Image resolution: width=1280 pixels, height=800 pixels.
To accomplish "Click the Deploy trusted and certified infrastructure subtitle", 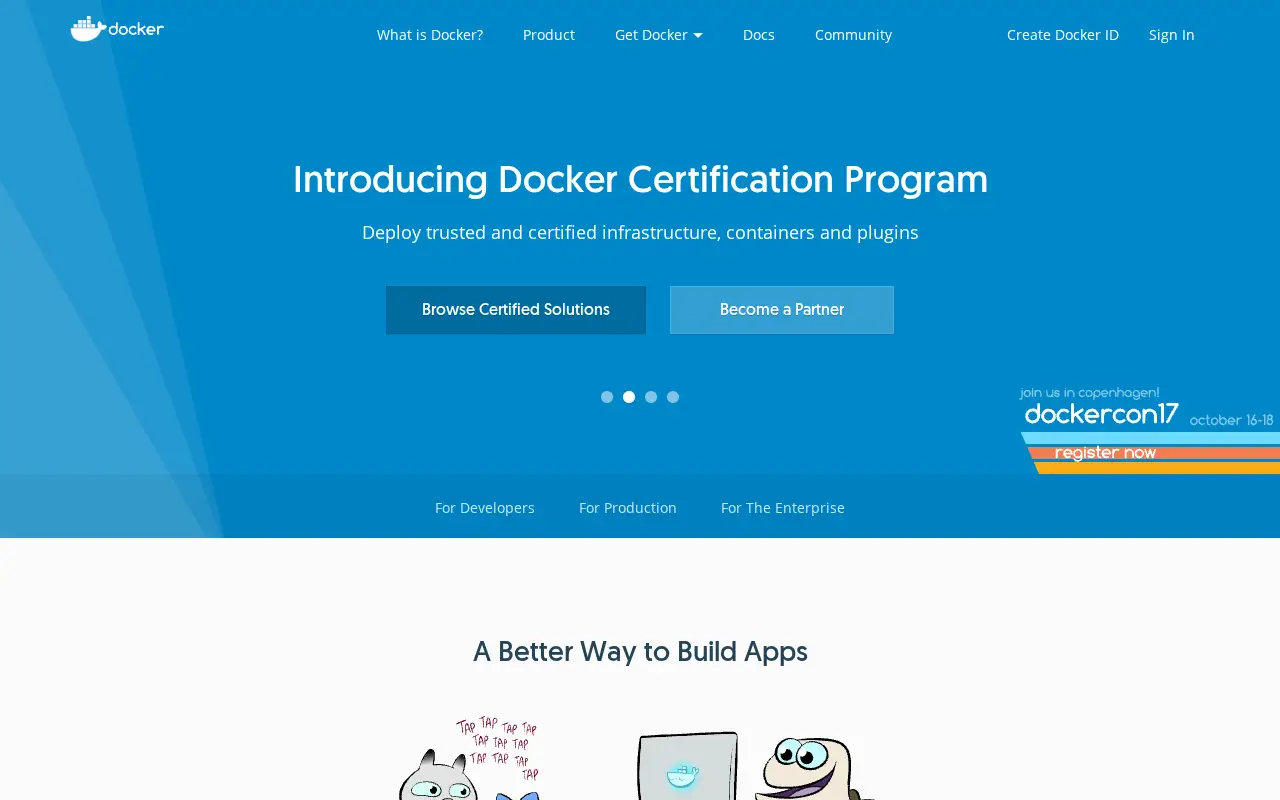I will pyautogui.click(x=640, y=233).
